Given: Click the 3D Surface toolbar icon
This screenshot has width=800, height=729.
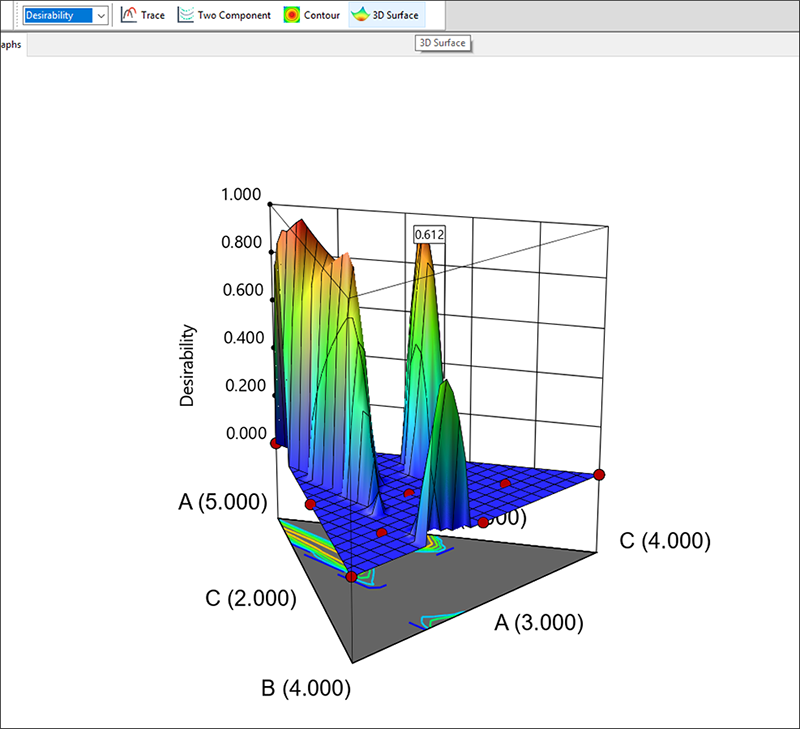Looking at the screenshot, I should click(x=386, y=15).
